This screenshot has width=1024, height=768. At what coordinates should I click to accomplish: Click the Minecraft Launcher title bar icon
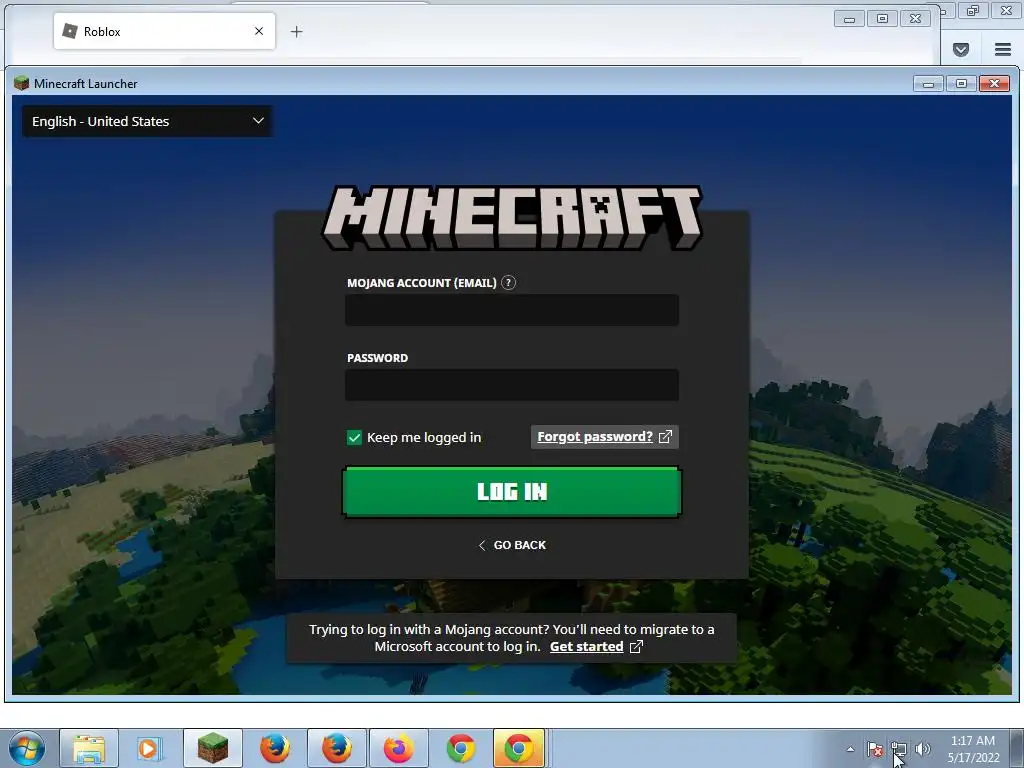tap(22, 84)
